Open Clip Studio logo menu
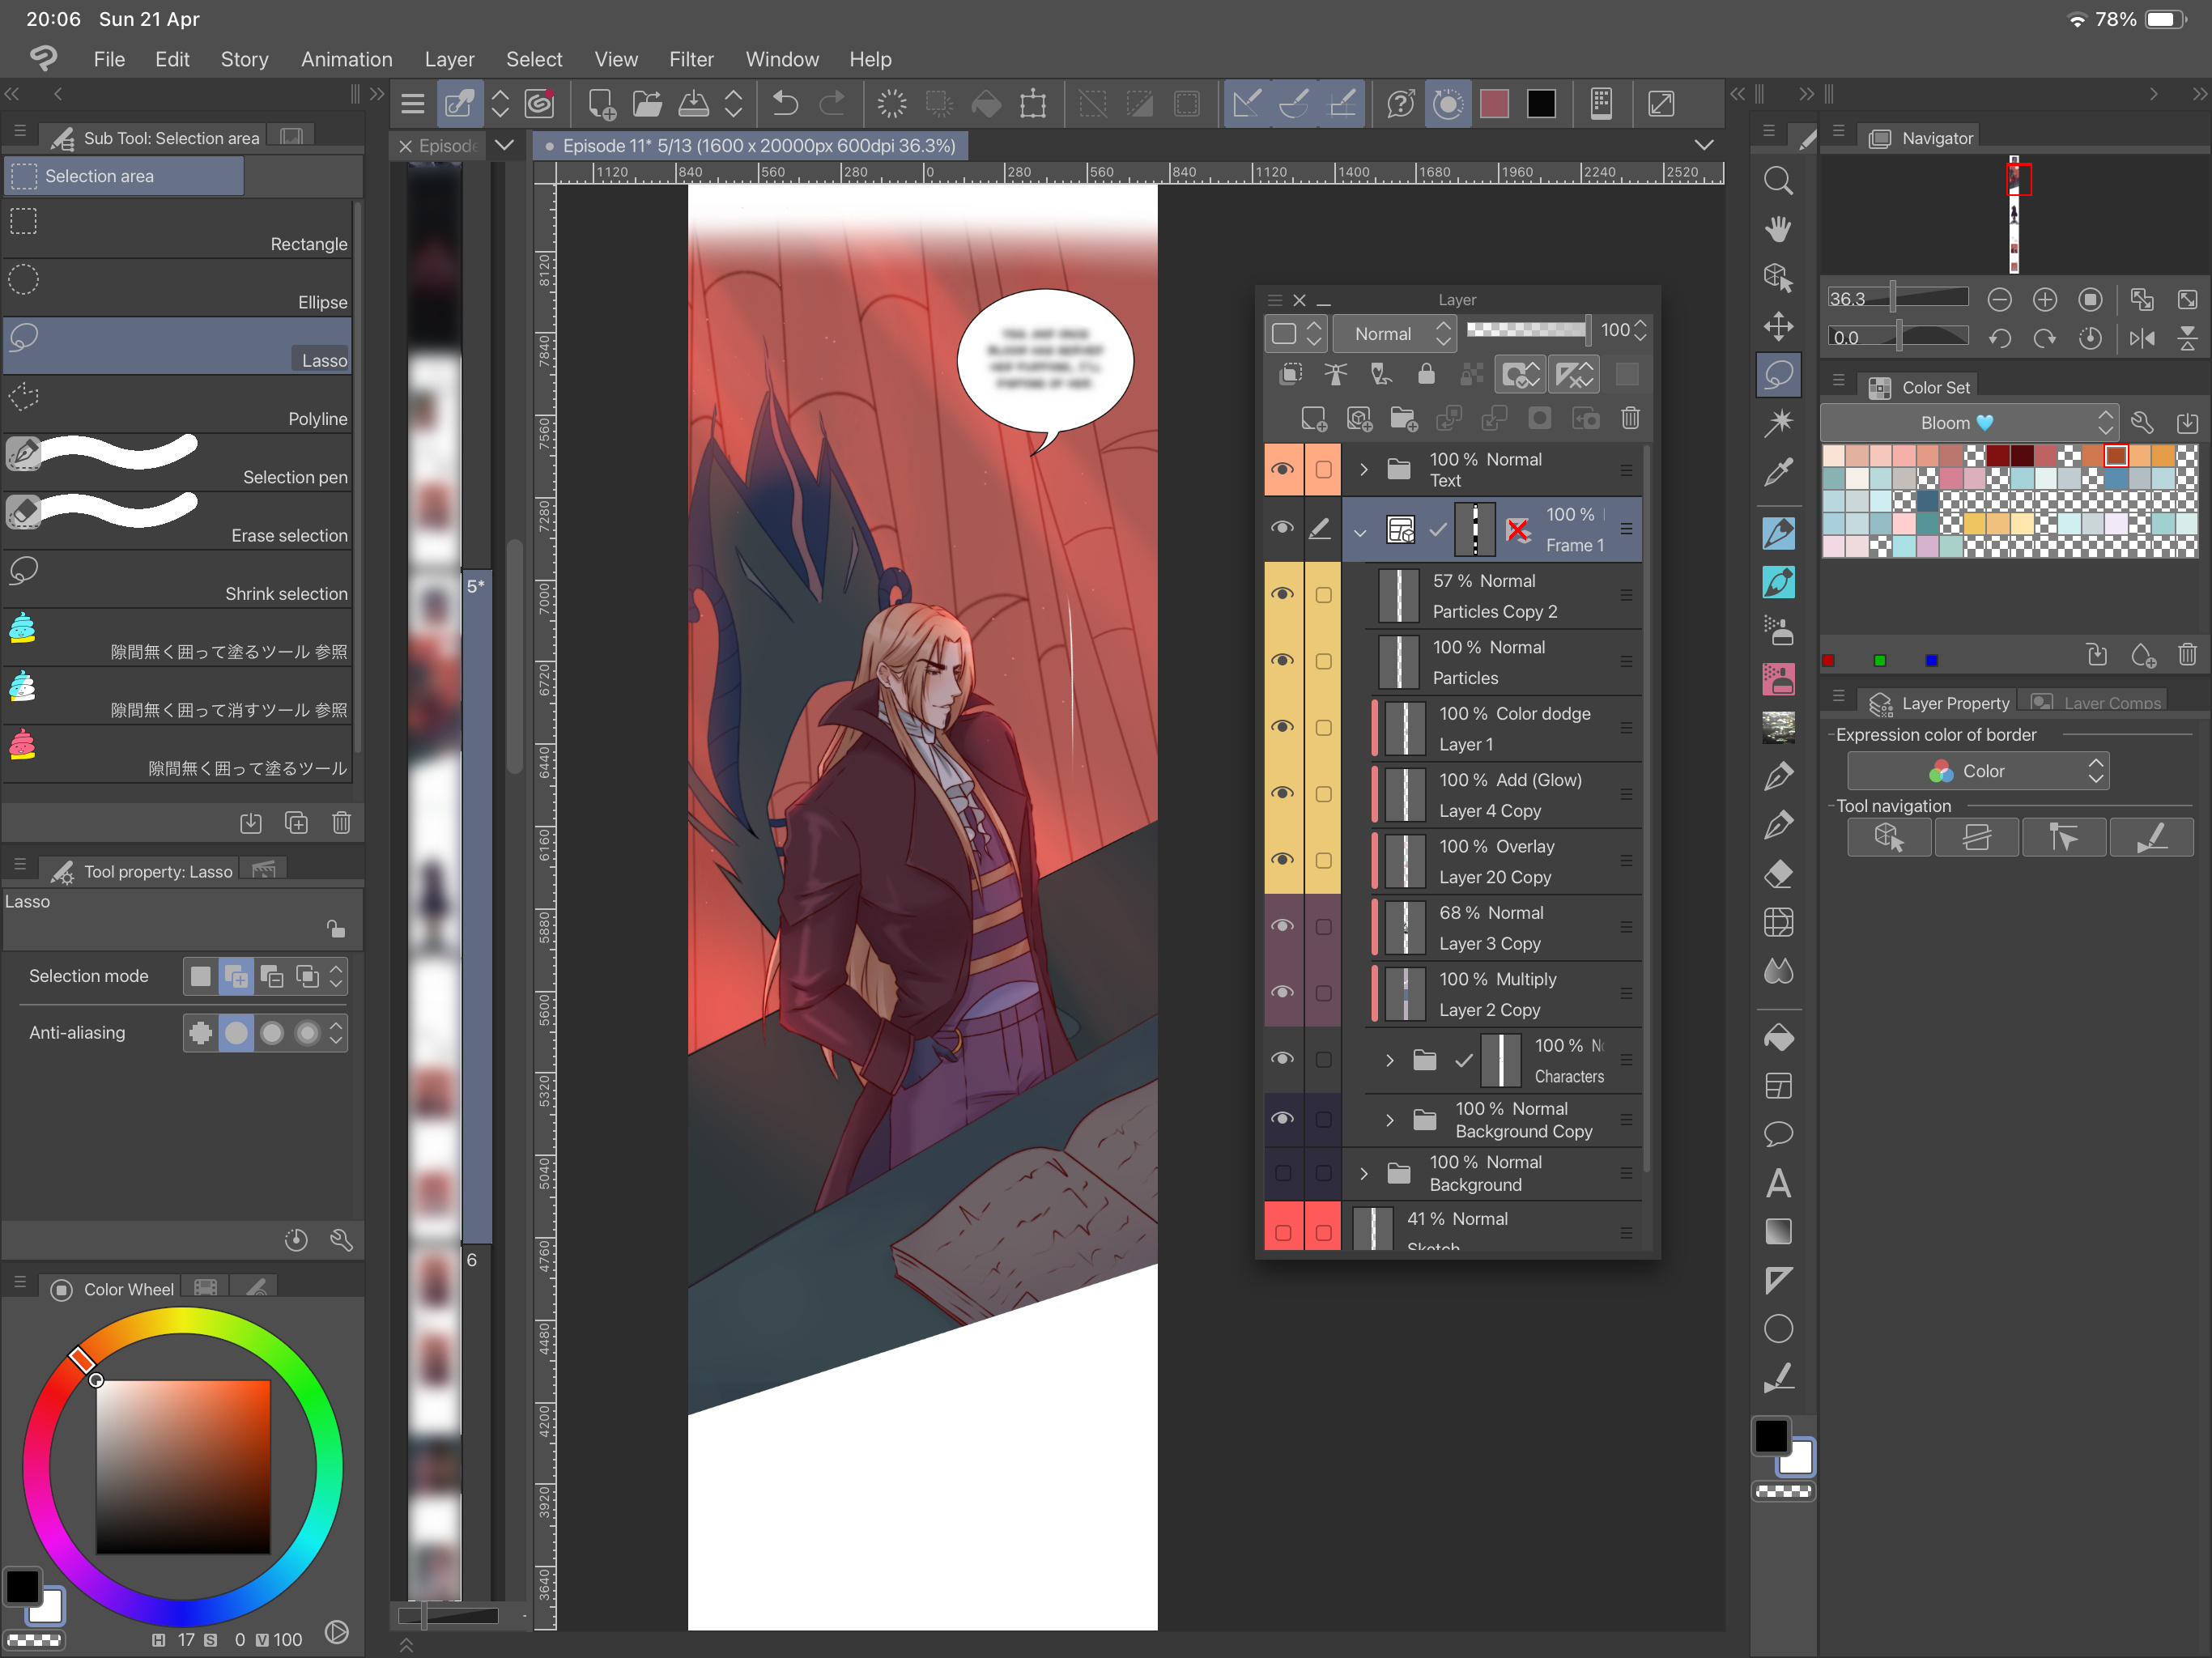 [x=43, y=59]
